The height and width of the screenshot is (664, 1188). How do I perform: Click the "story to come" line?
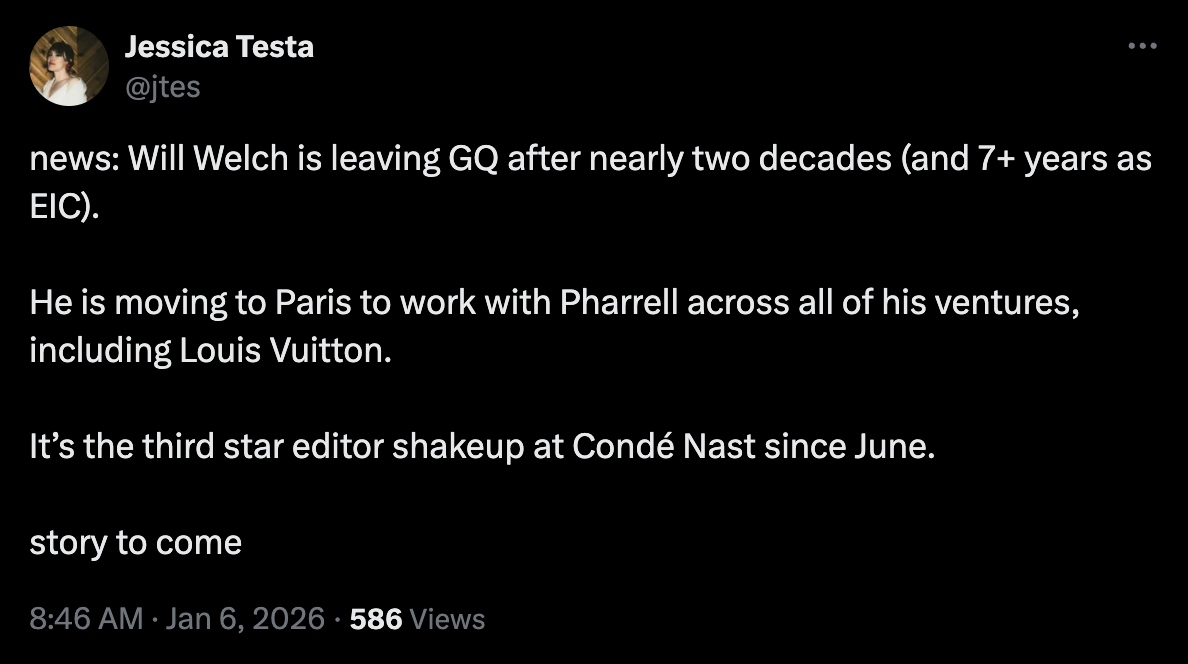coord(135,543)
